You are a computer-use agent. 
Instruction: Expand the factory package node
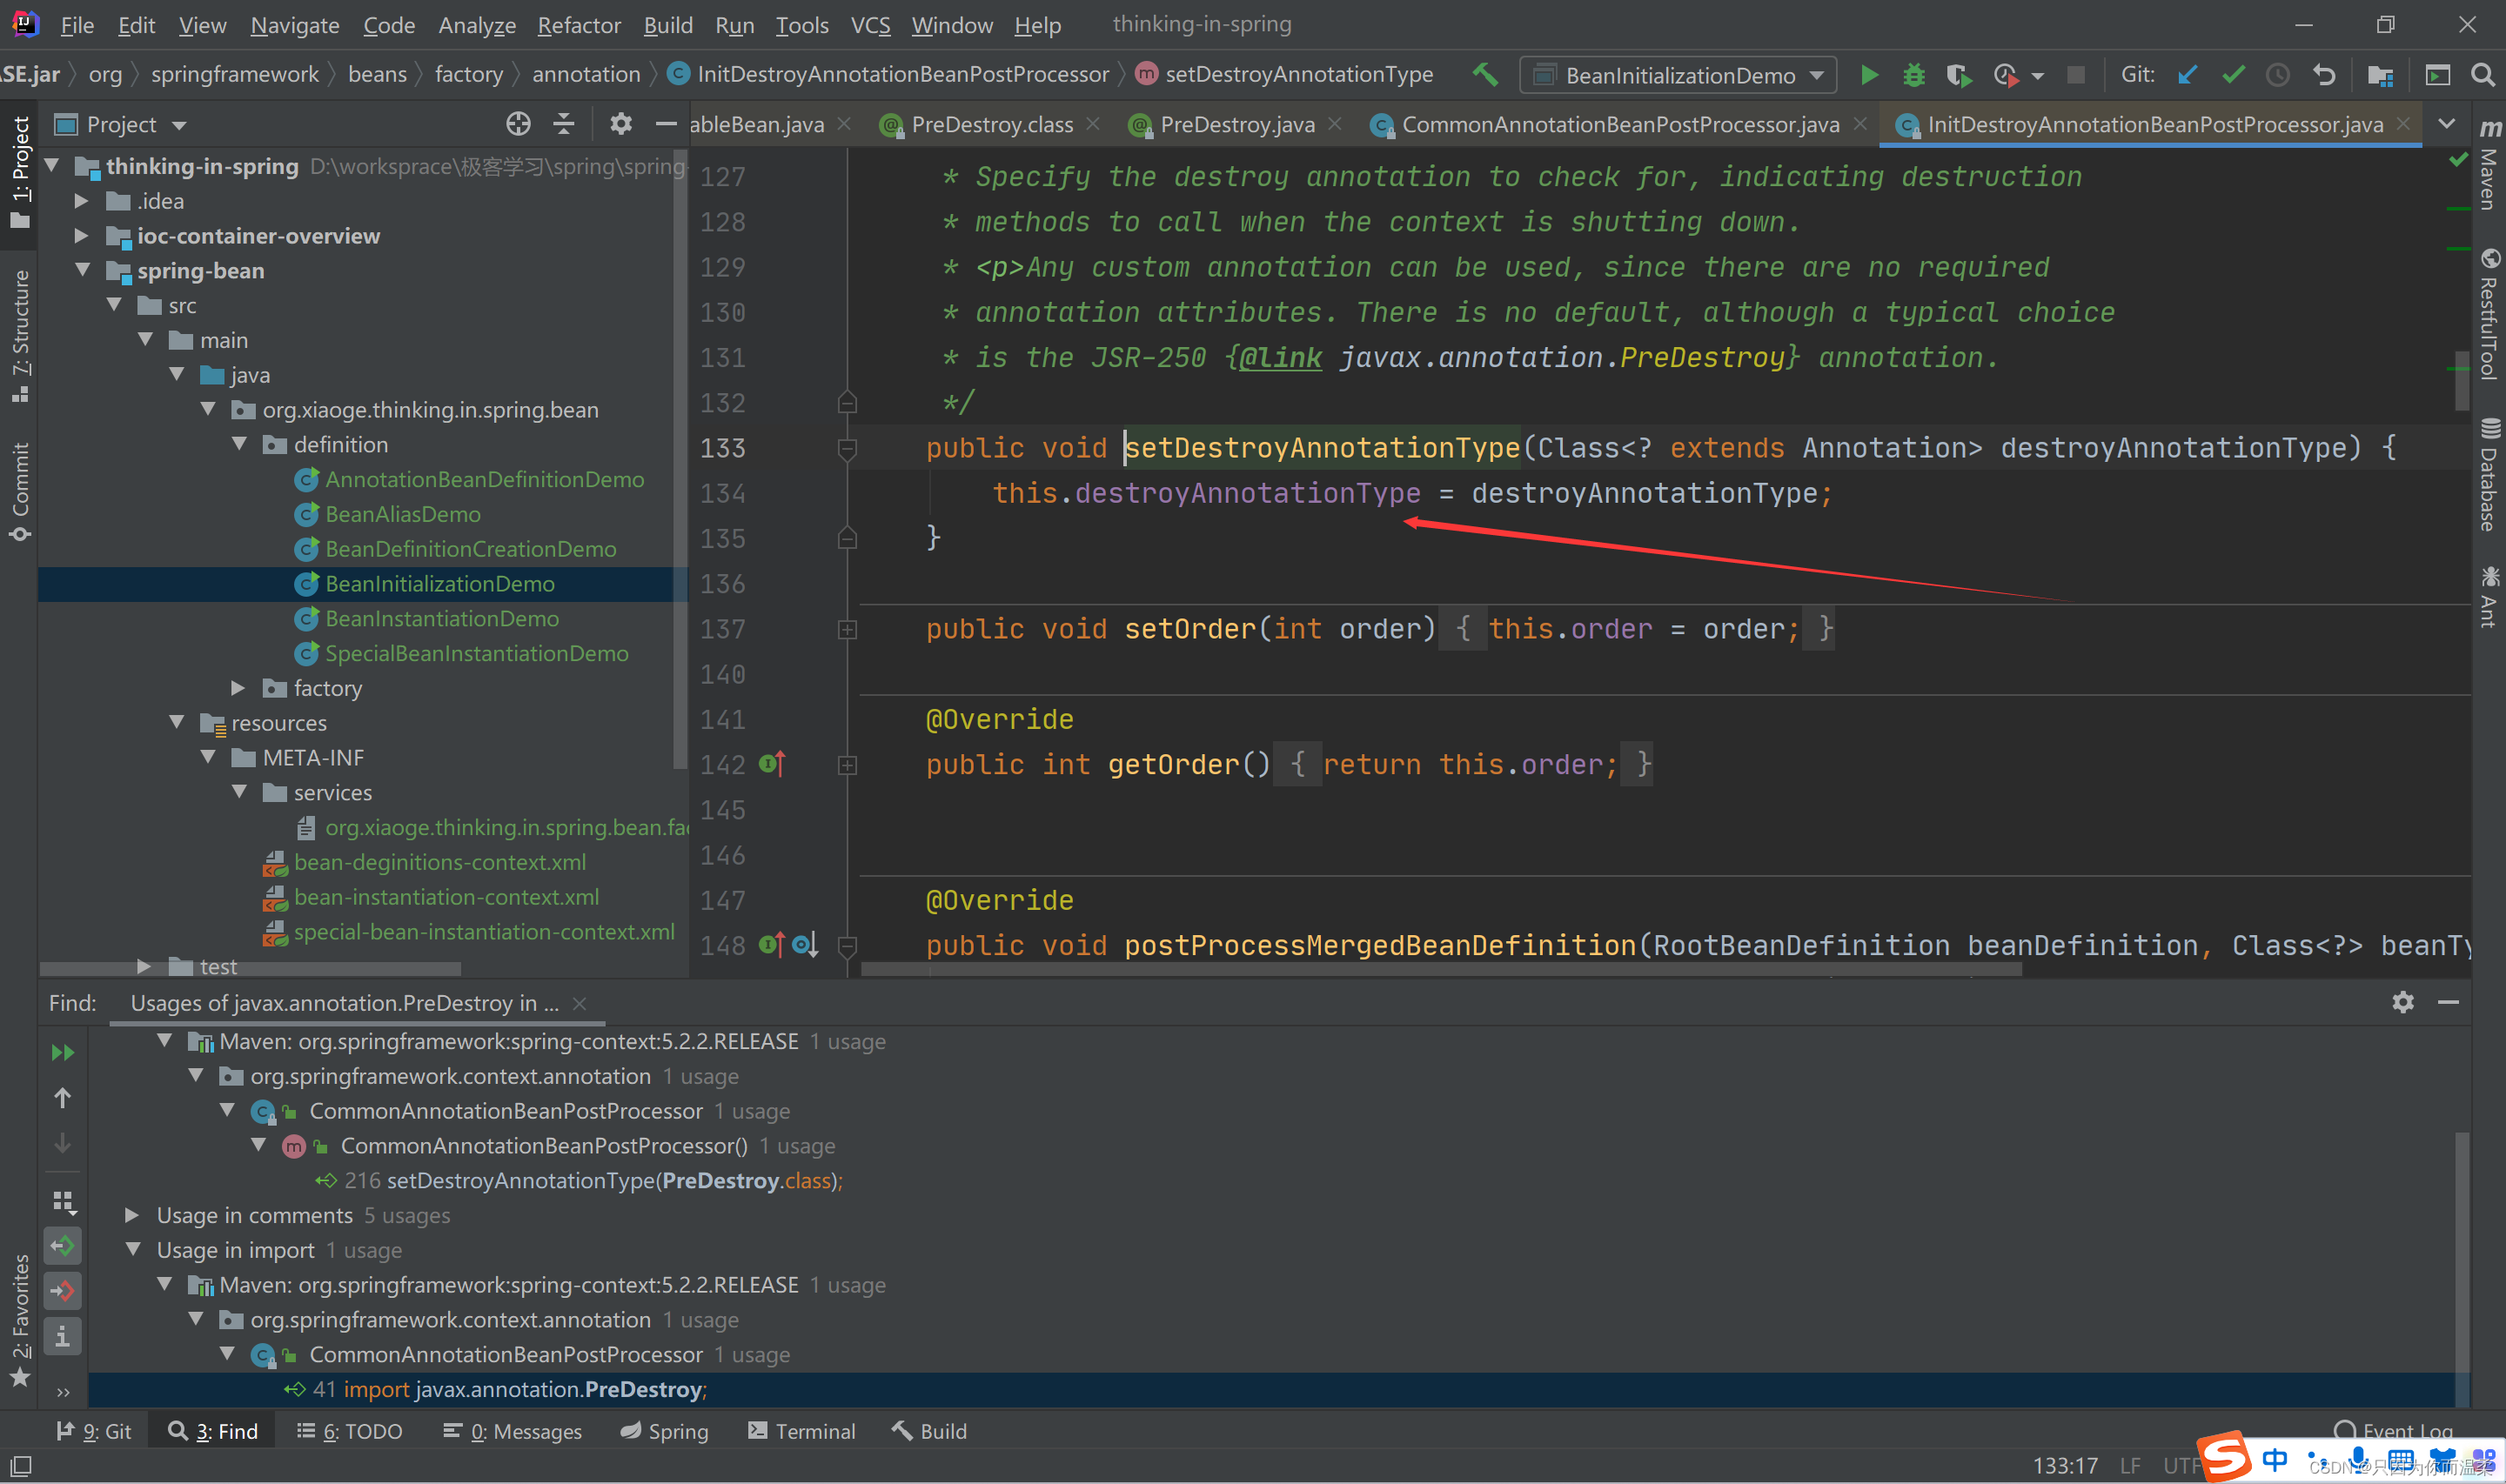pos(238,688)
